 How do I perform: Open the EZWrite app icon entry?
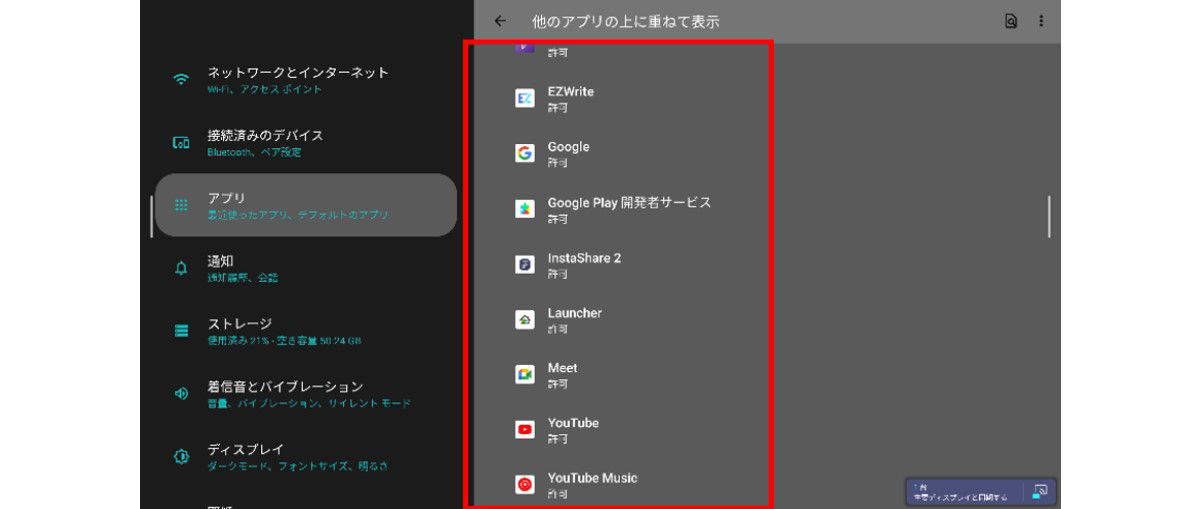pyautogui.click(x=525, y=98)
